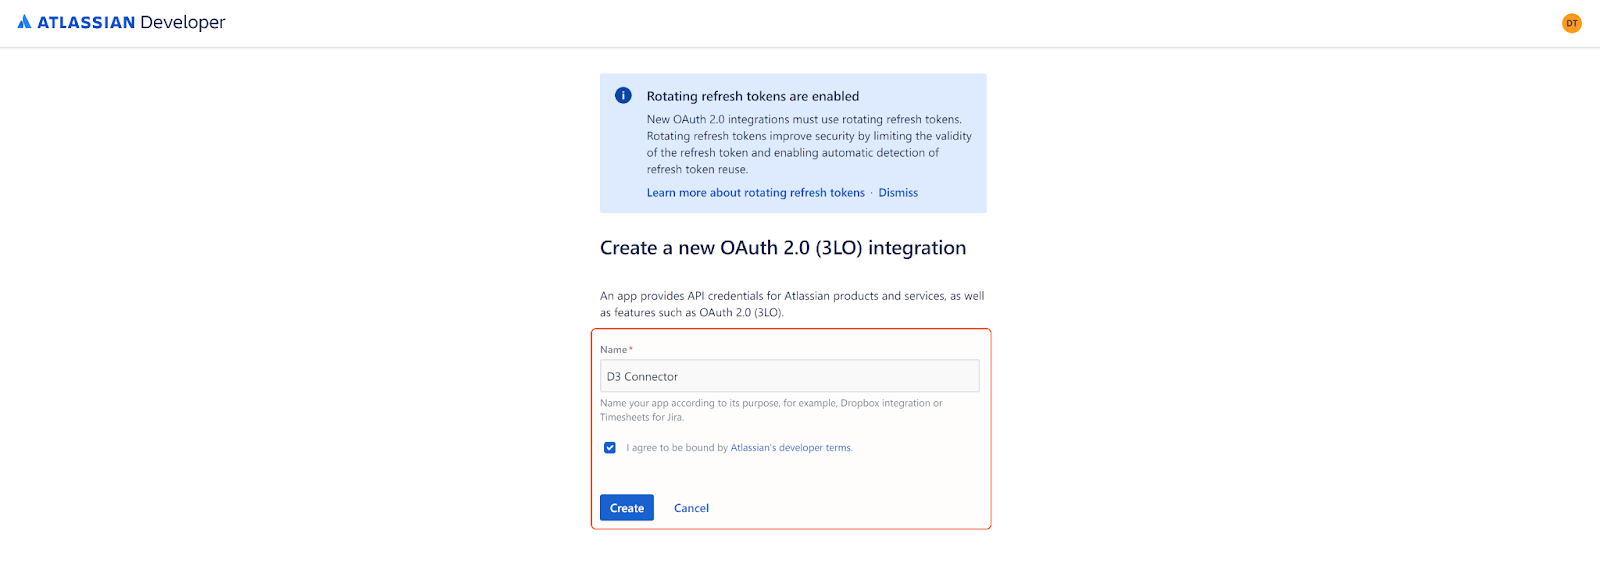1600x573 pixels.
Task: Click the ATLASSIAN wordmark in header
Action: point(86,23)
